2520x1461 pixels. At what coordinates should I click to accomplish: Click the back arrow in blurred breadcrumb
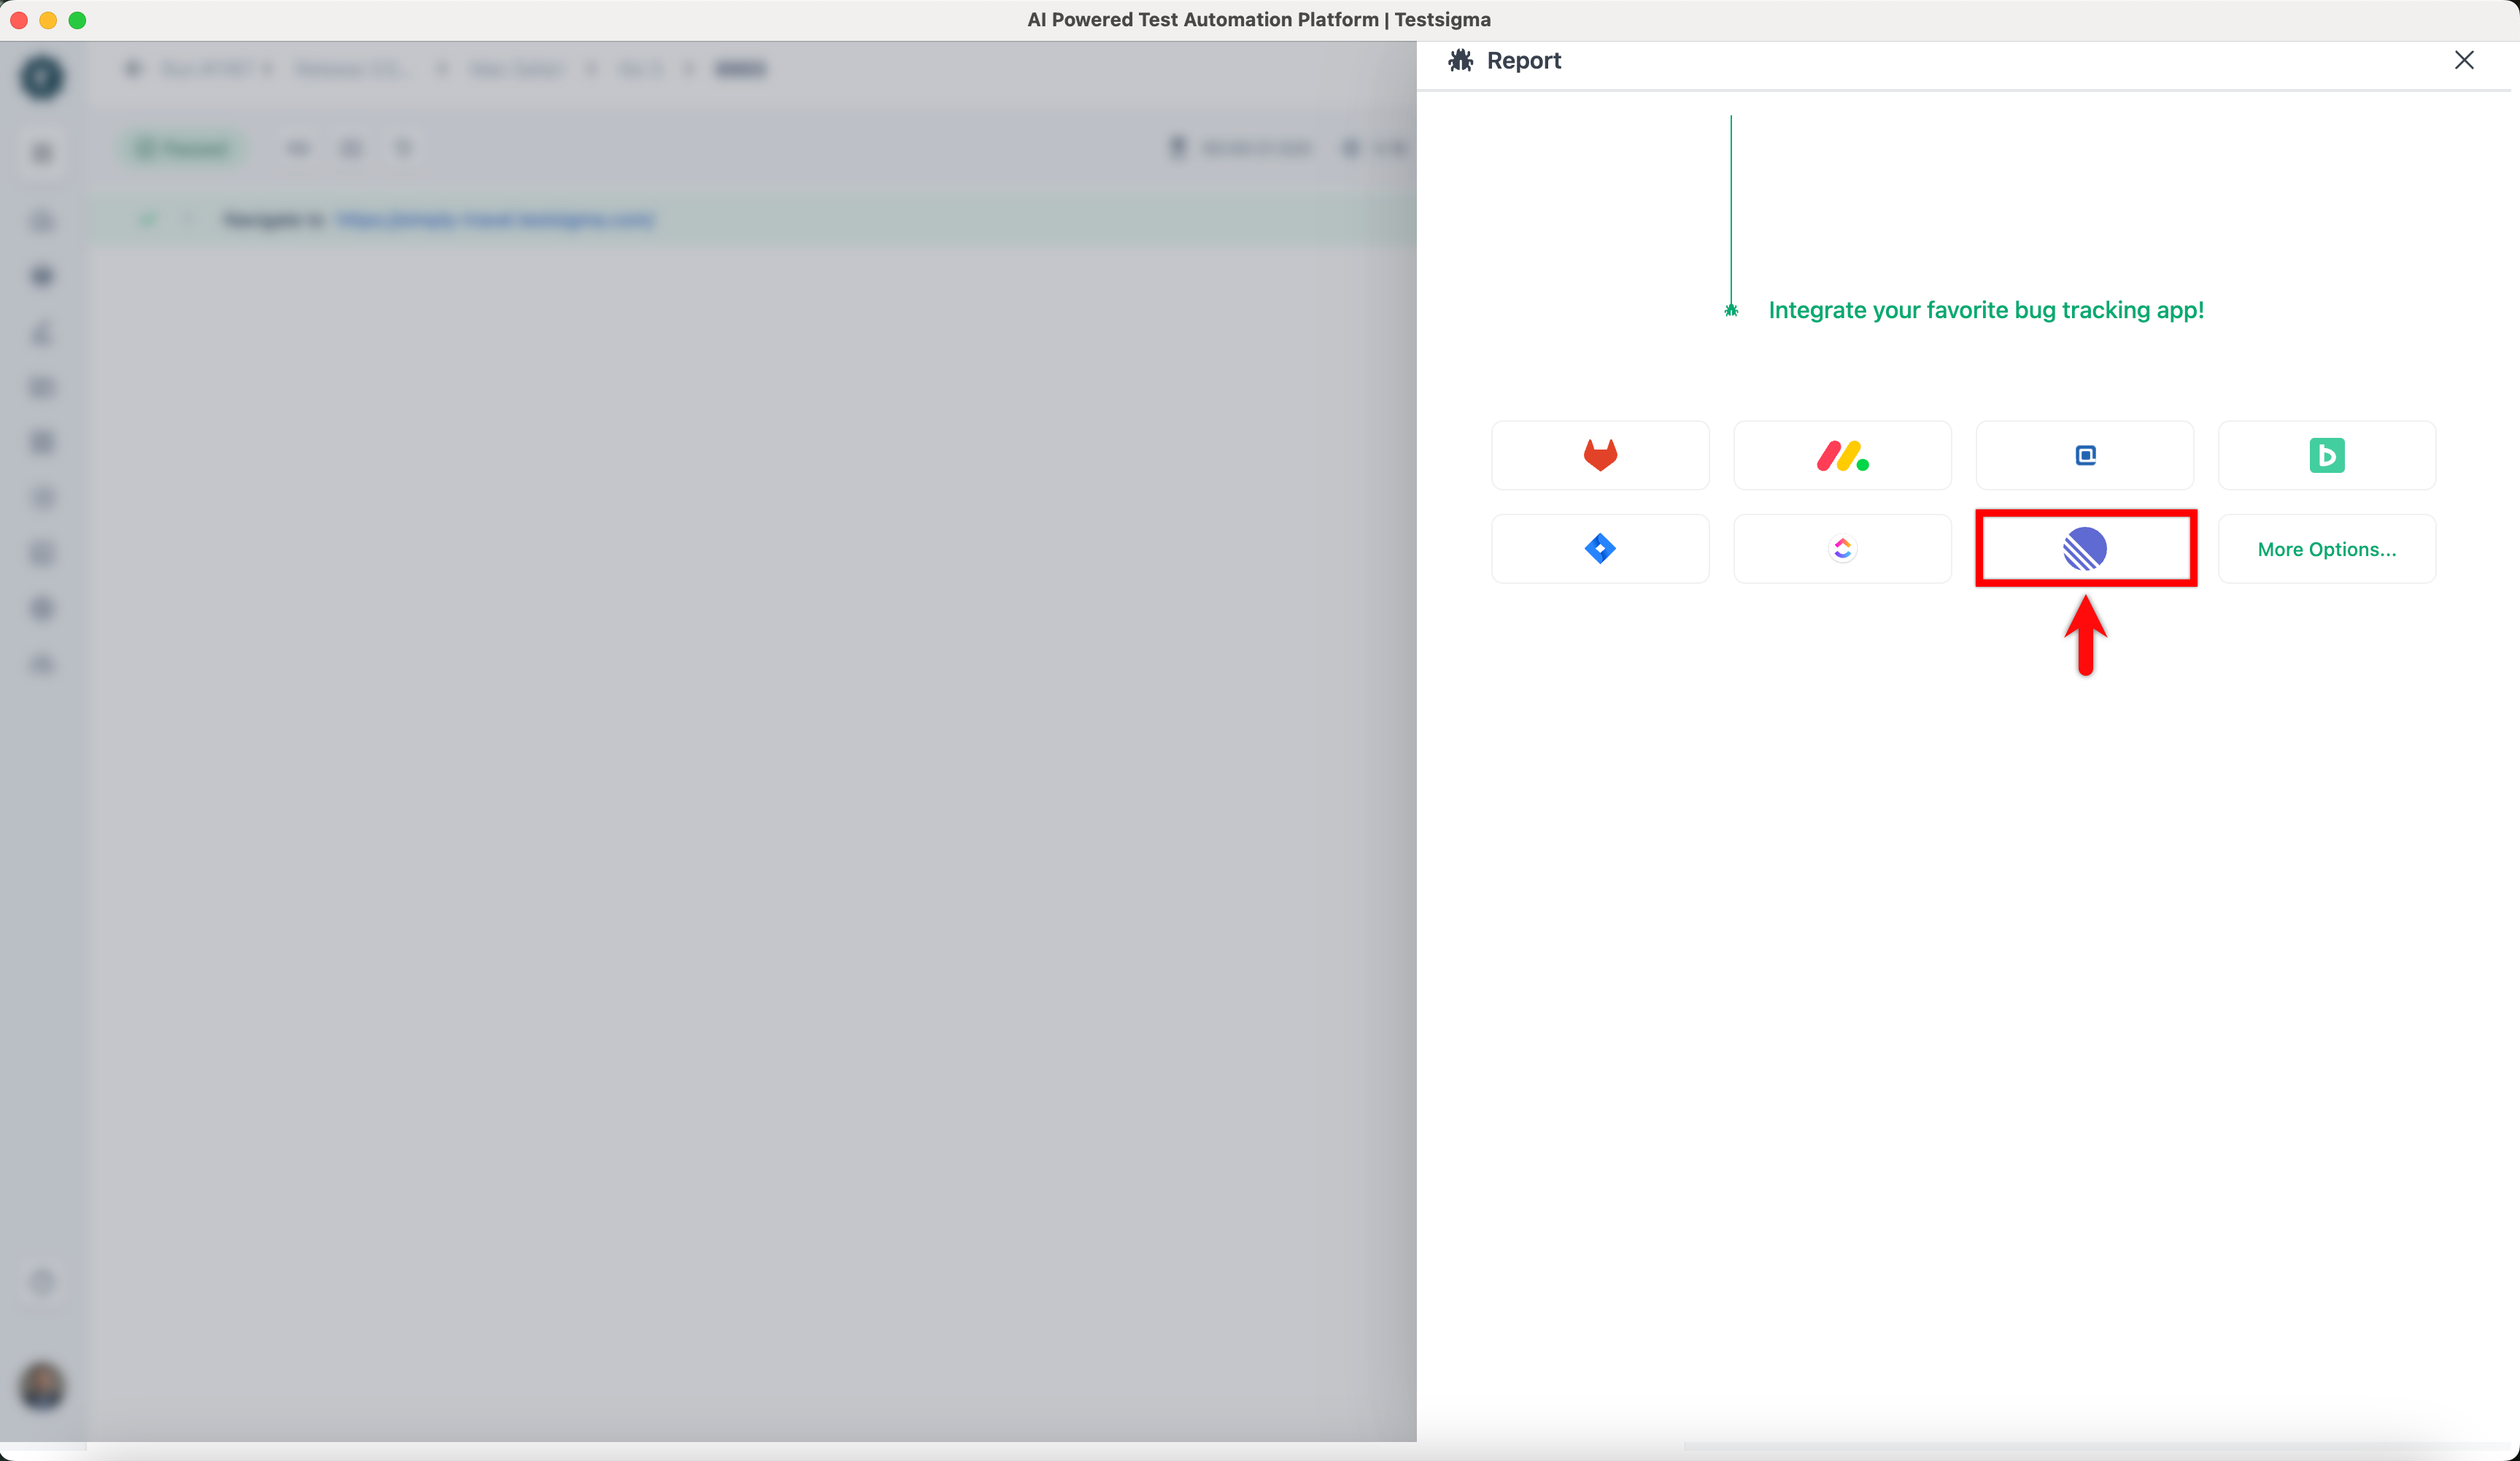133,68
